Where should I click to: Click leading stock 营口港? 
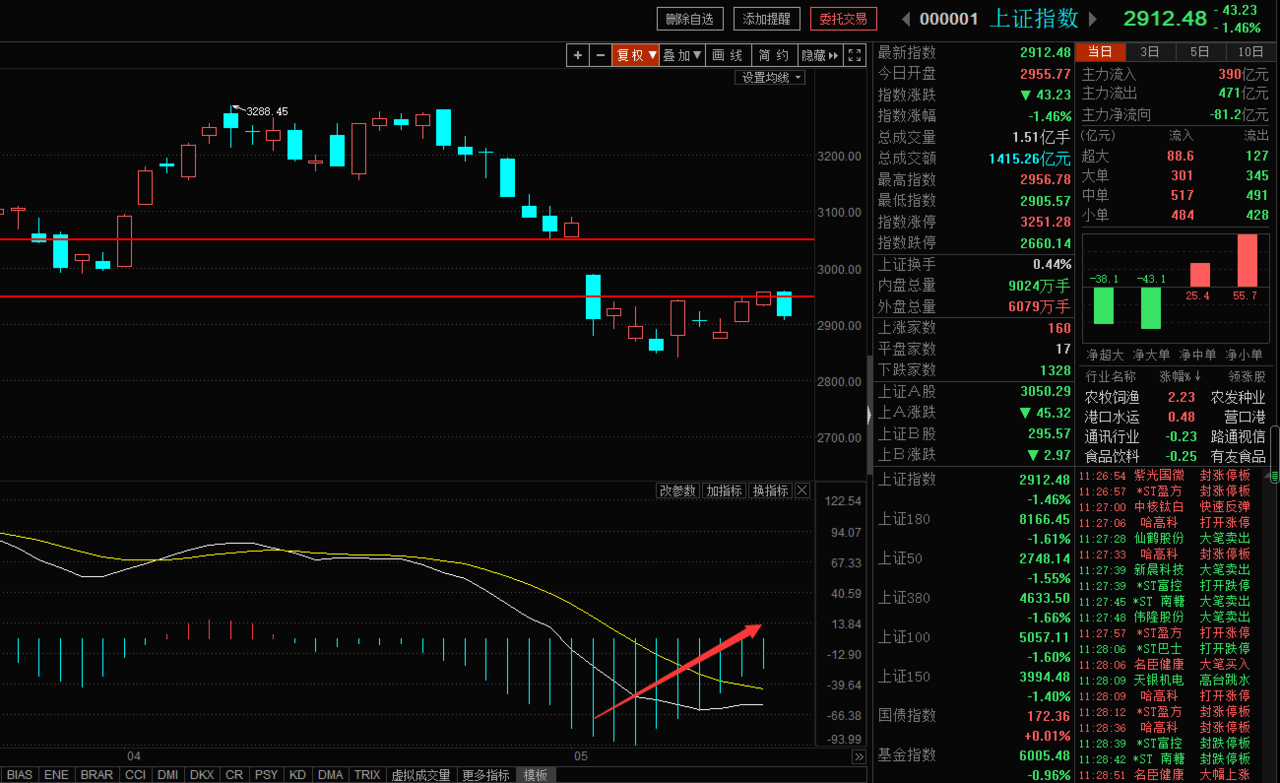[x=1245, y=417]
